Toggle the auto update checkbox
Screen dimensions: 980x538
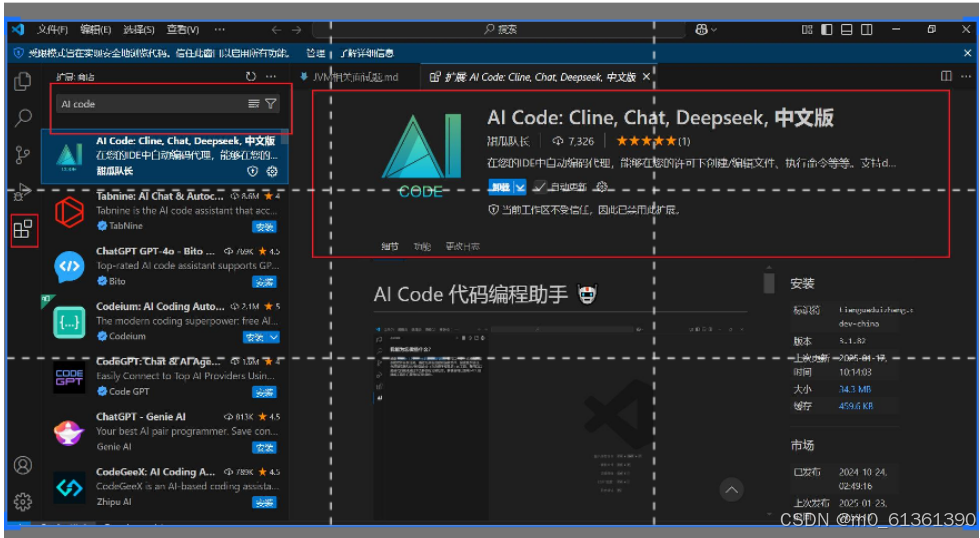tap(540, 186)
